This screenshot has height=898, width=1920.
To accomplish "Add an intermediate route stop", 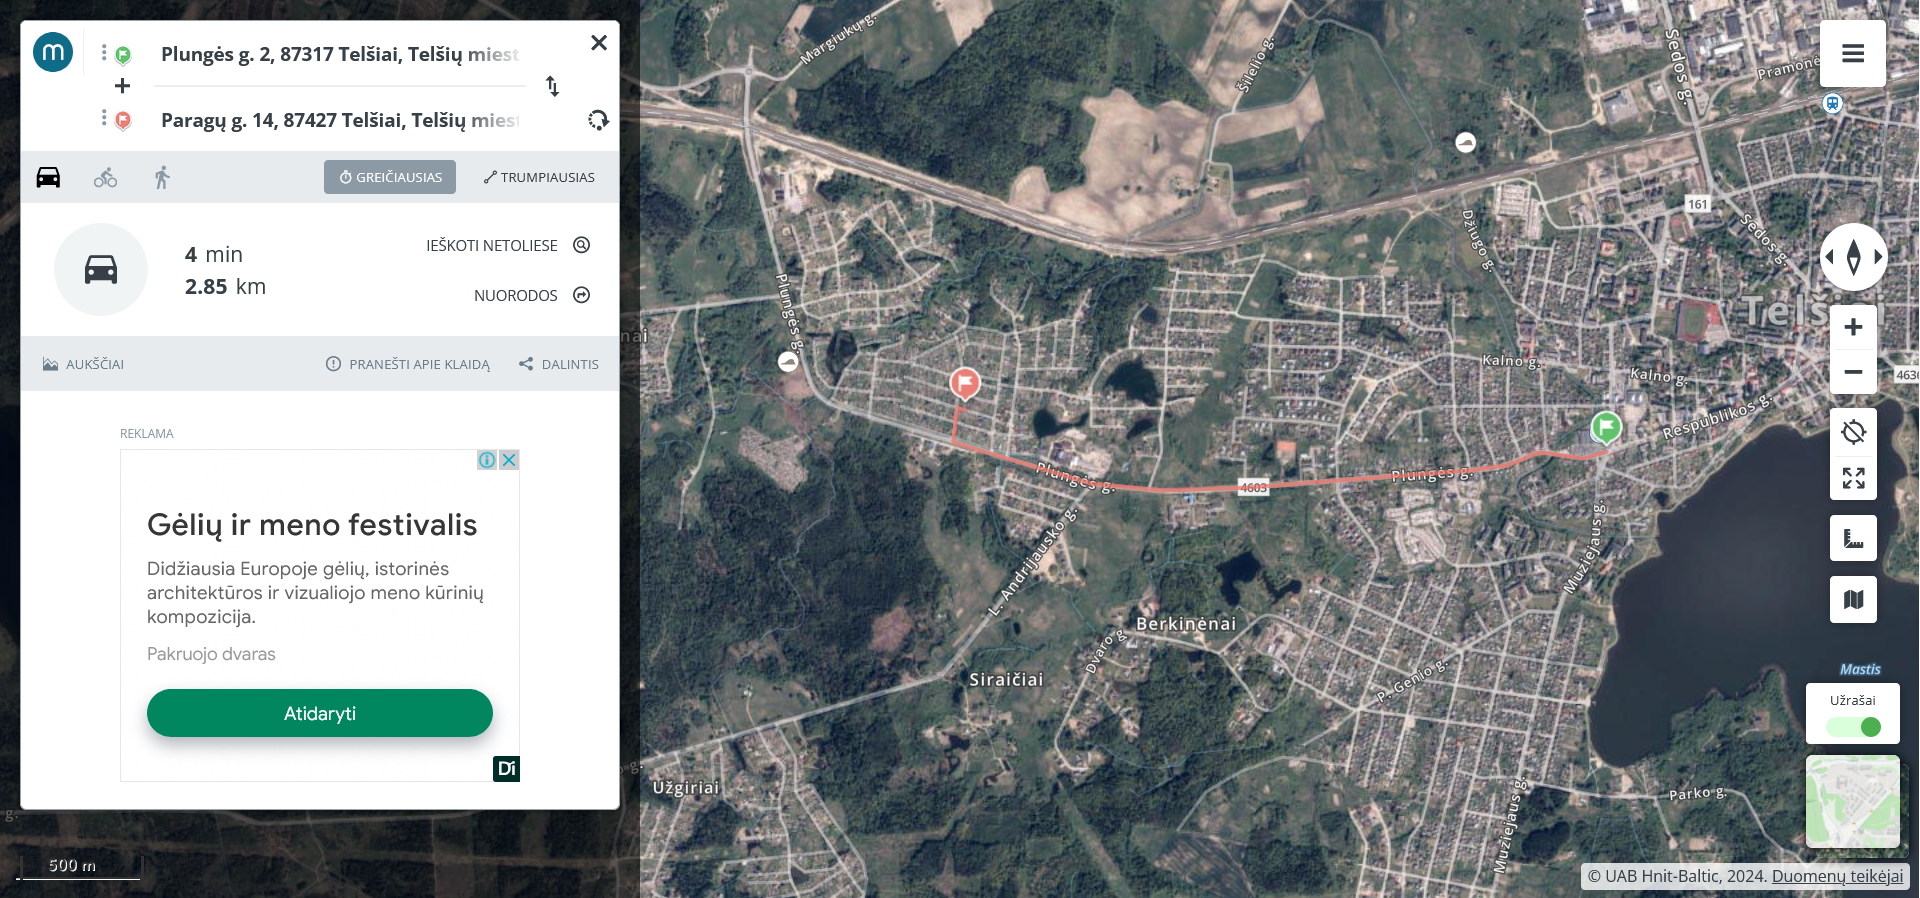I will [x=122, y=86].
